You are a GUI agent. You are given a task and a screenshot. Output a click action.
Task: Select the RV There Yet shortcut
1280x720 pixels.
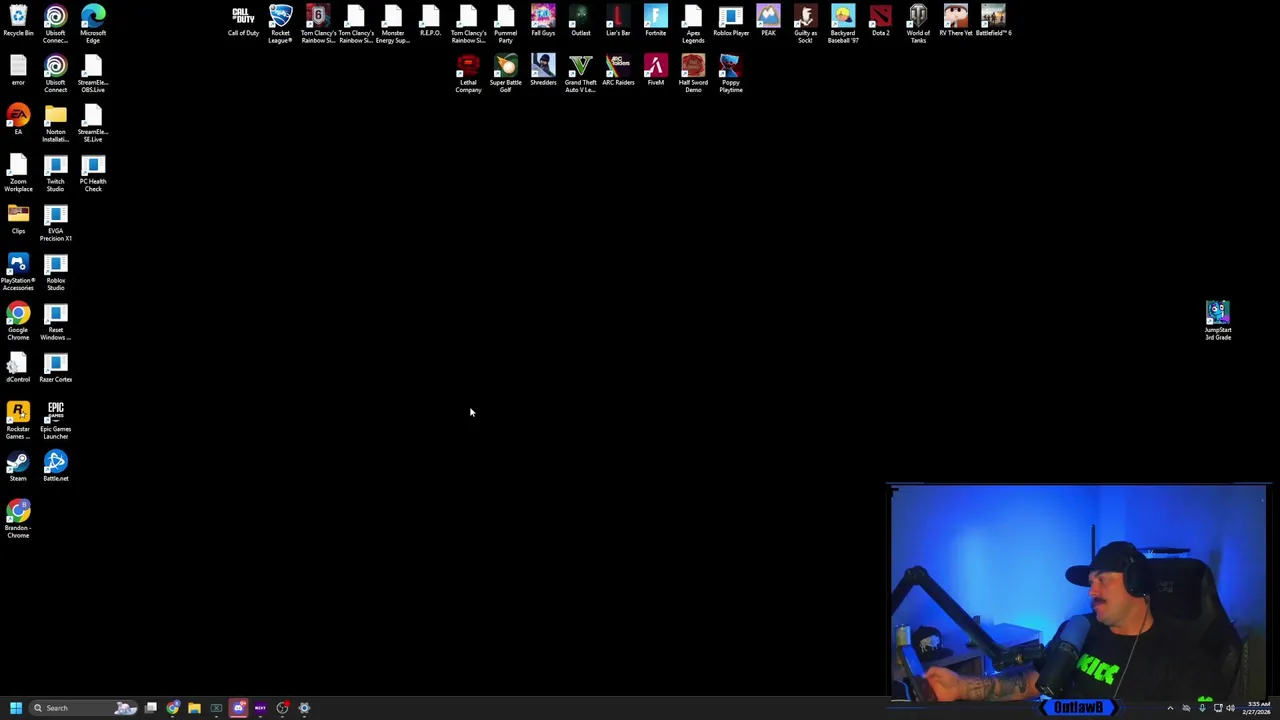click(955, 21)
